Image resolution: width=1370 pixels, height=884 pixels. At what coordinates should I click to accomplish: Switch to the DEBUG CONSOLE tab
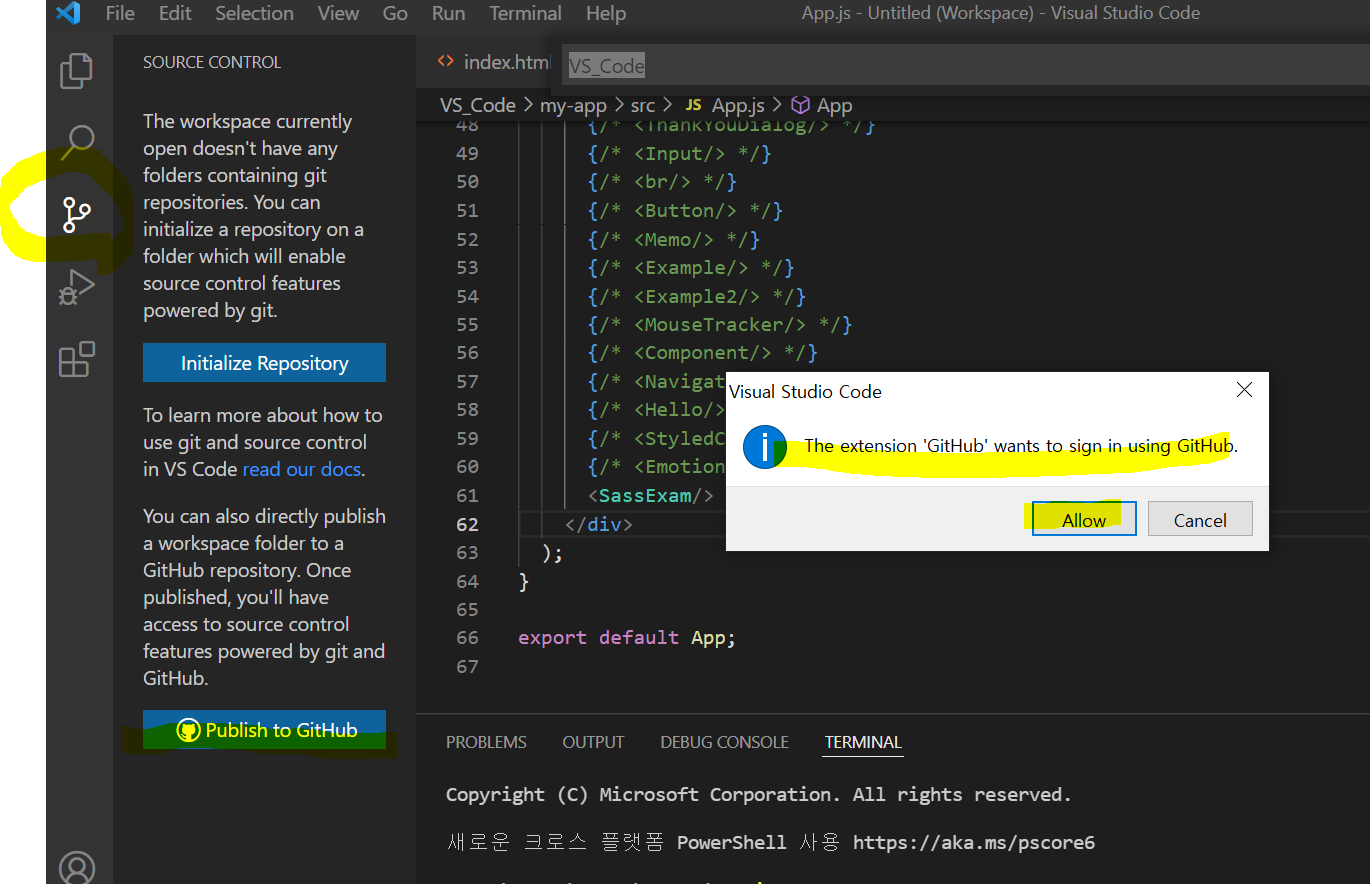(724, 742)
